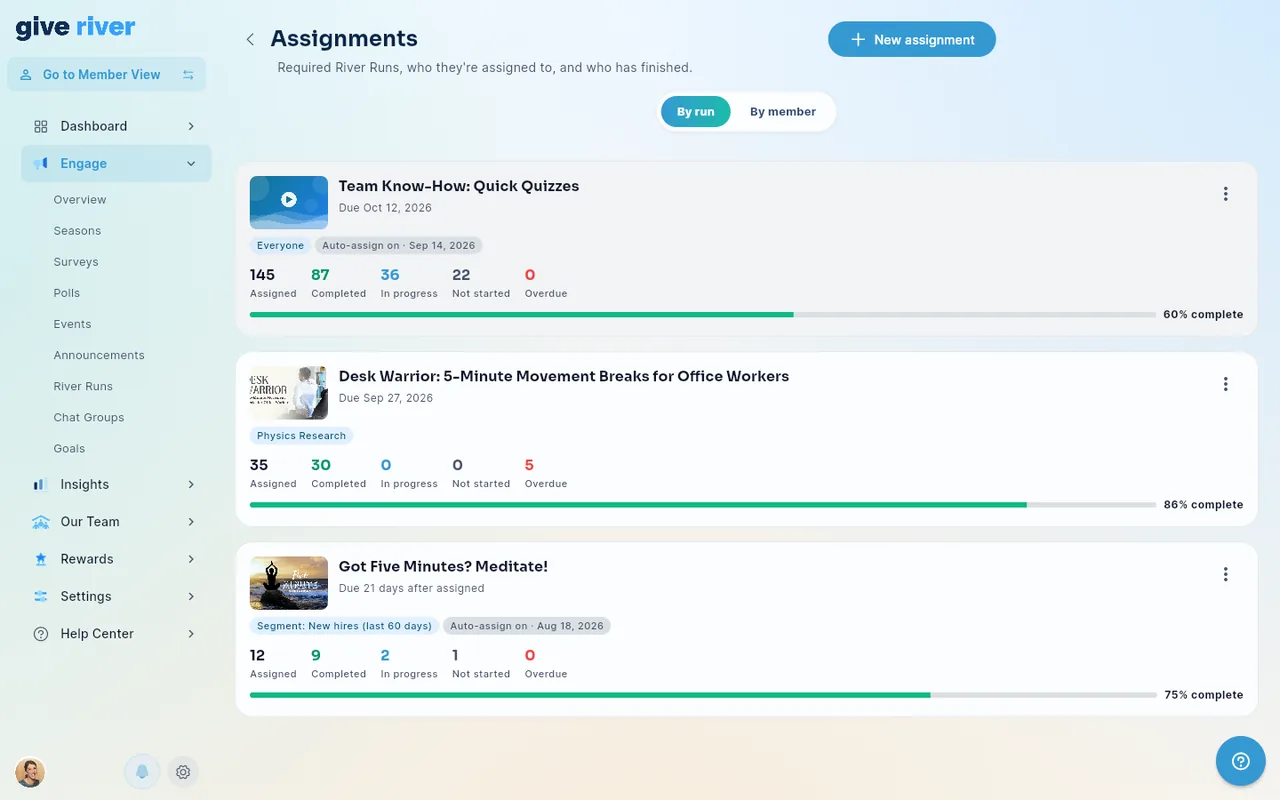
Task: Open the notifications bell at the bottom
Action: [x=142, y=772]
